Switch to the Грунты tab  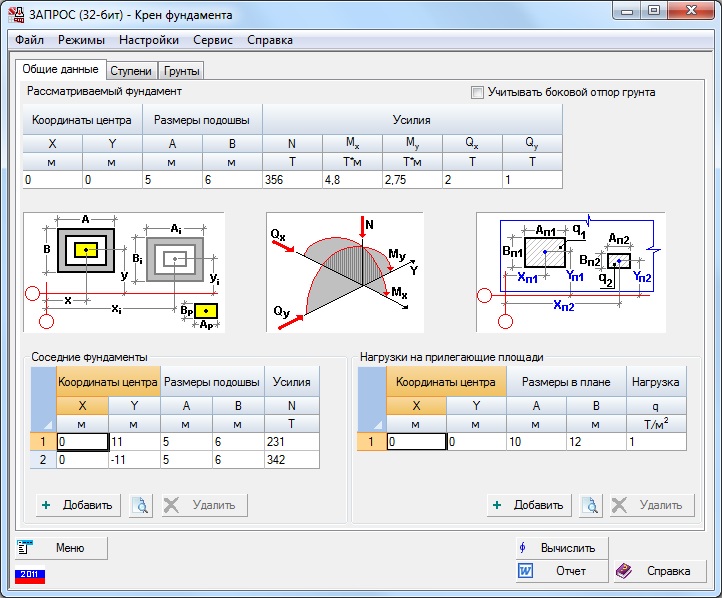(182, 71)
